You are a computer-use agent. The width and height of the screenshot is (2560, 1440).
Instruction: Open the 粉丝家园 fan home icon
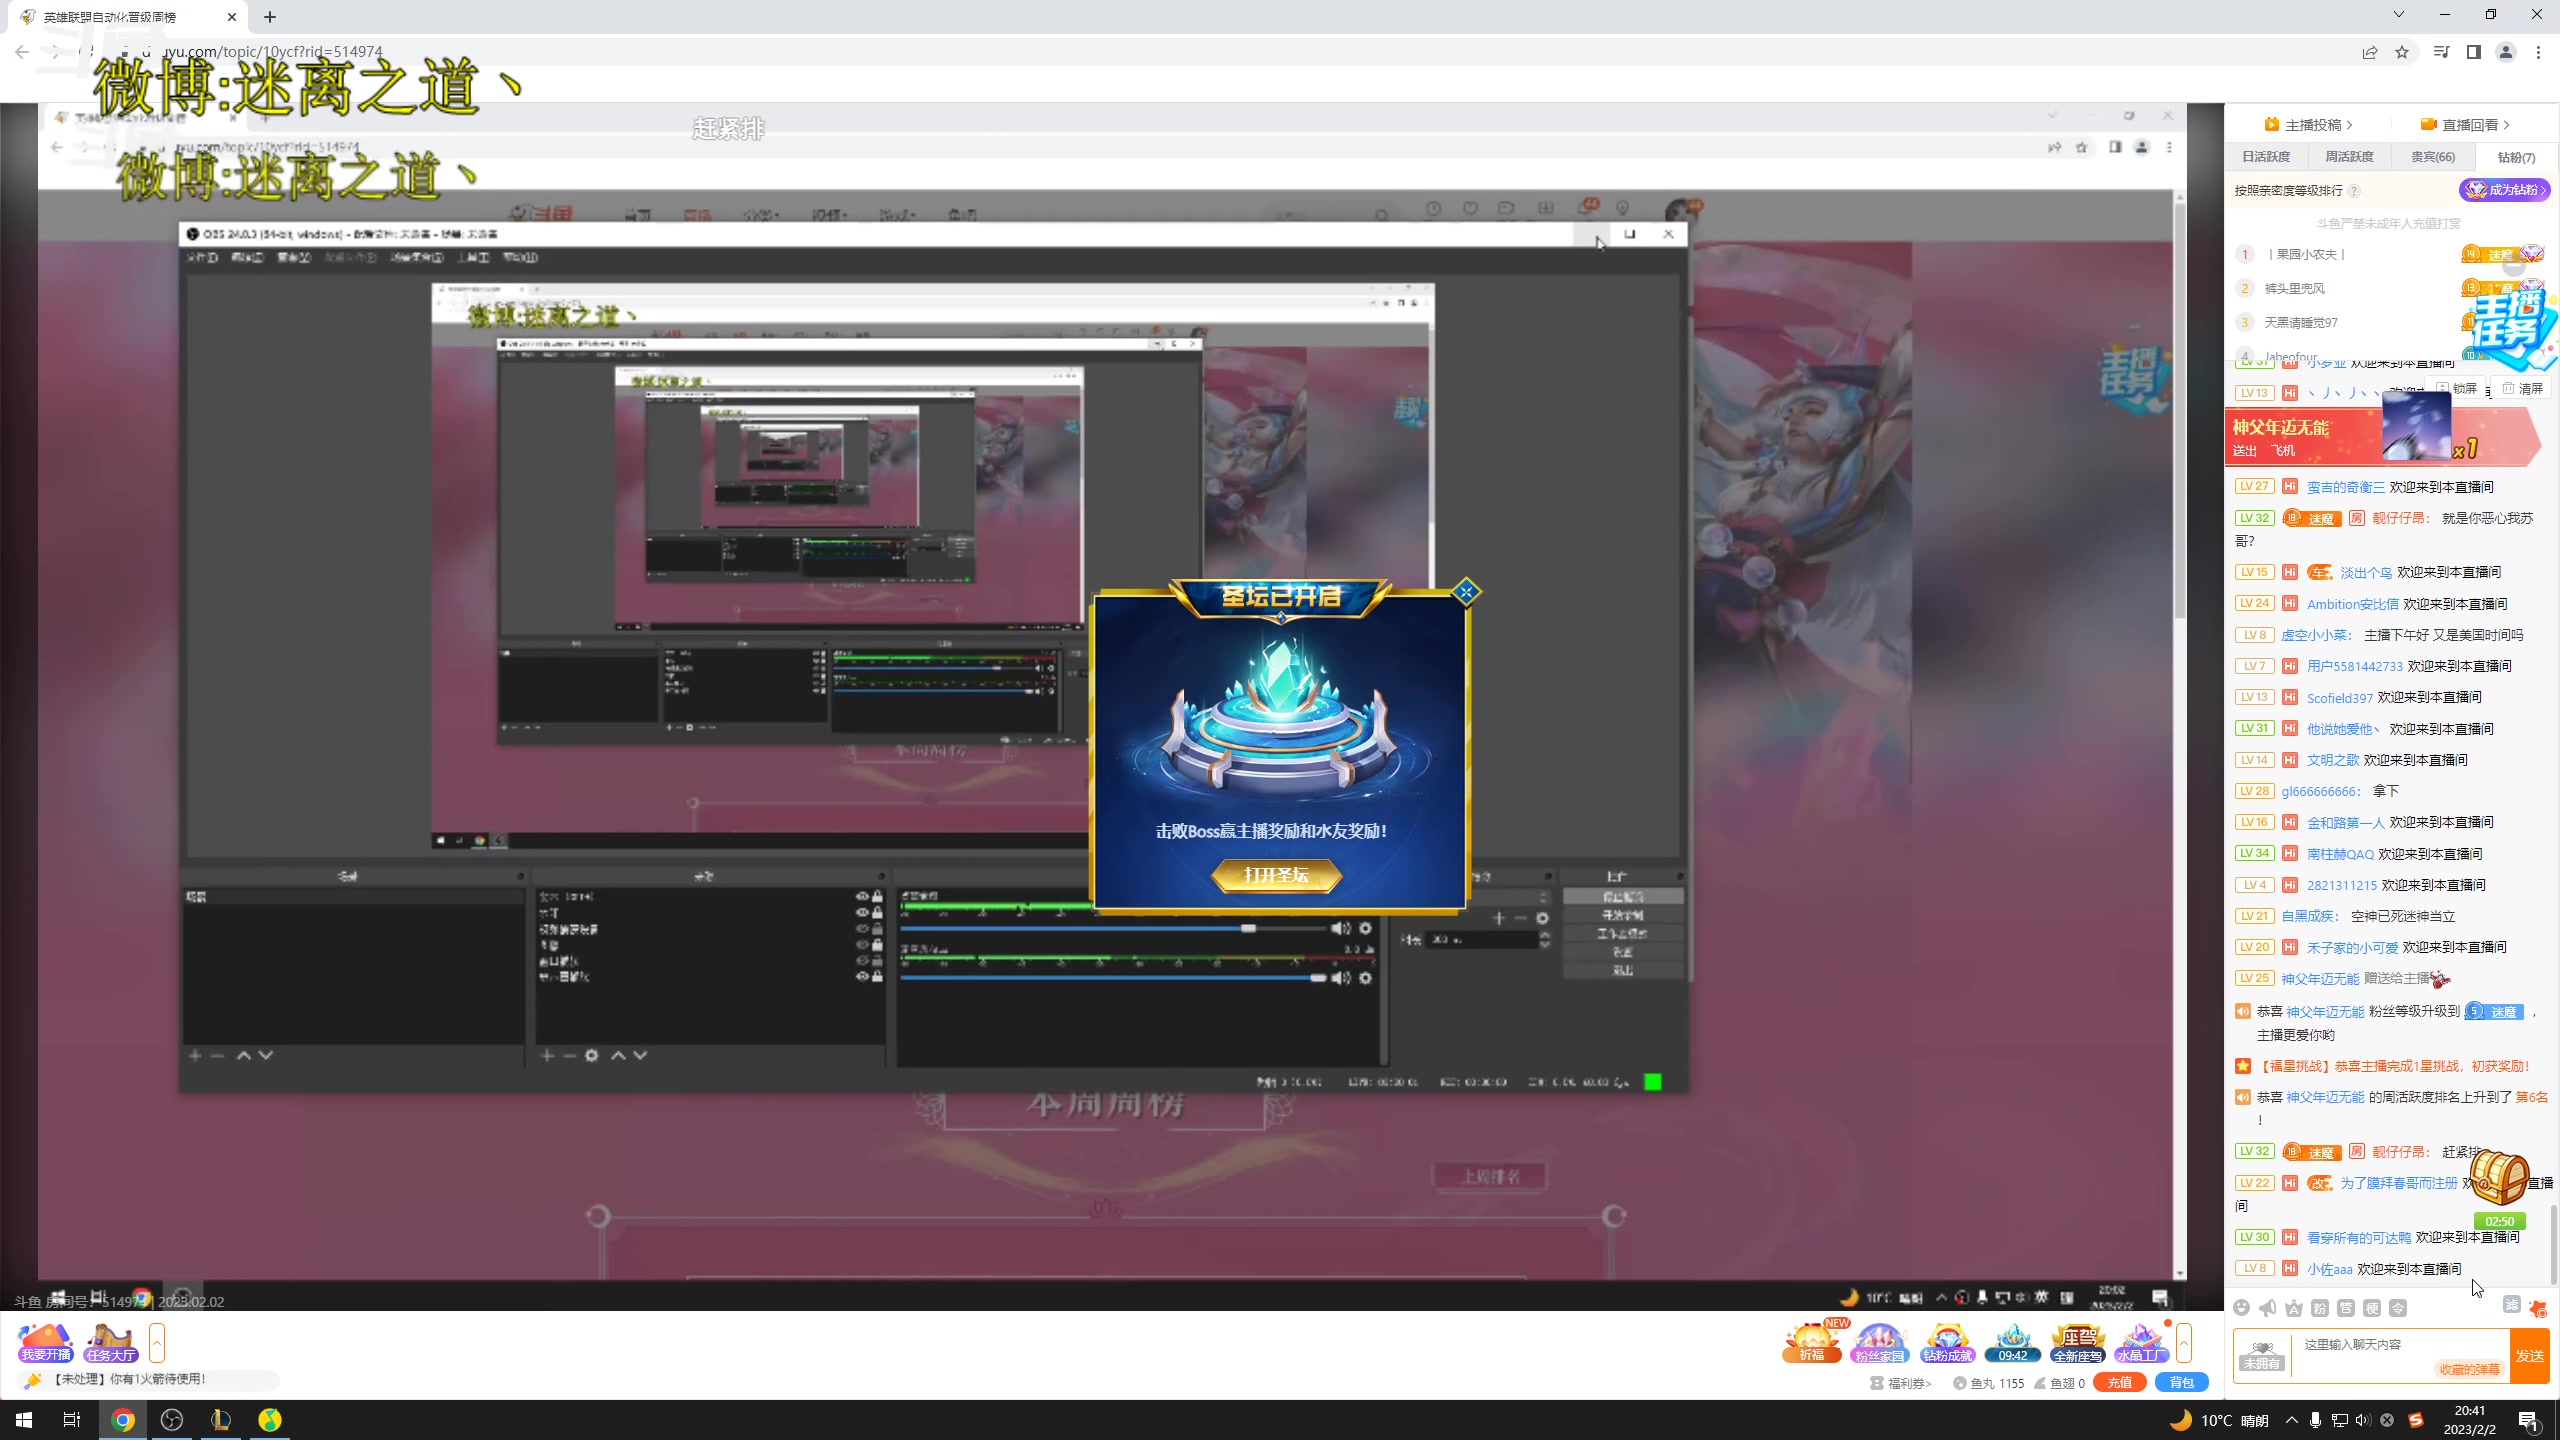(1879, 1342)
